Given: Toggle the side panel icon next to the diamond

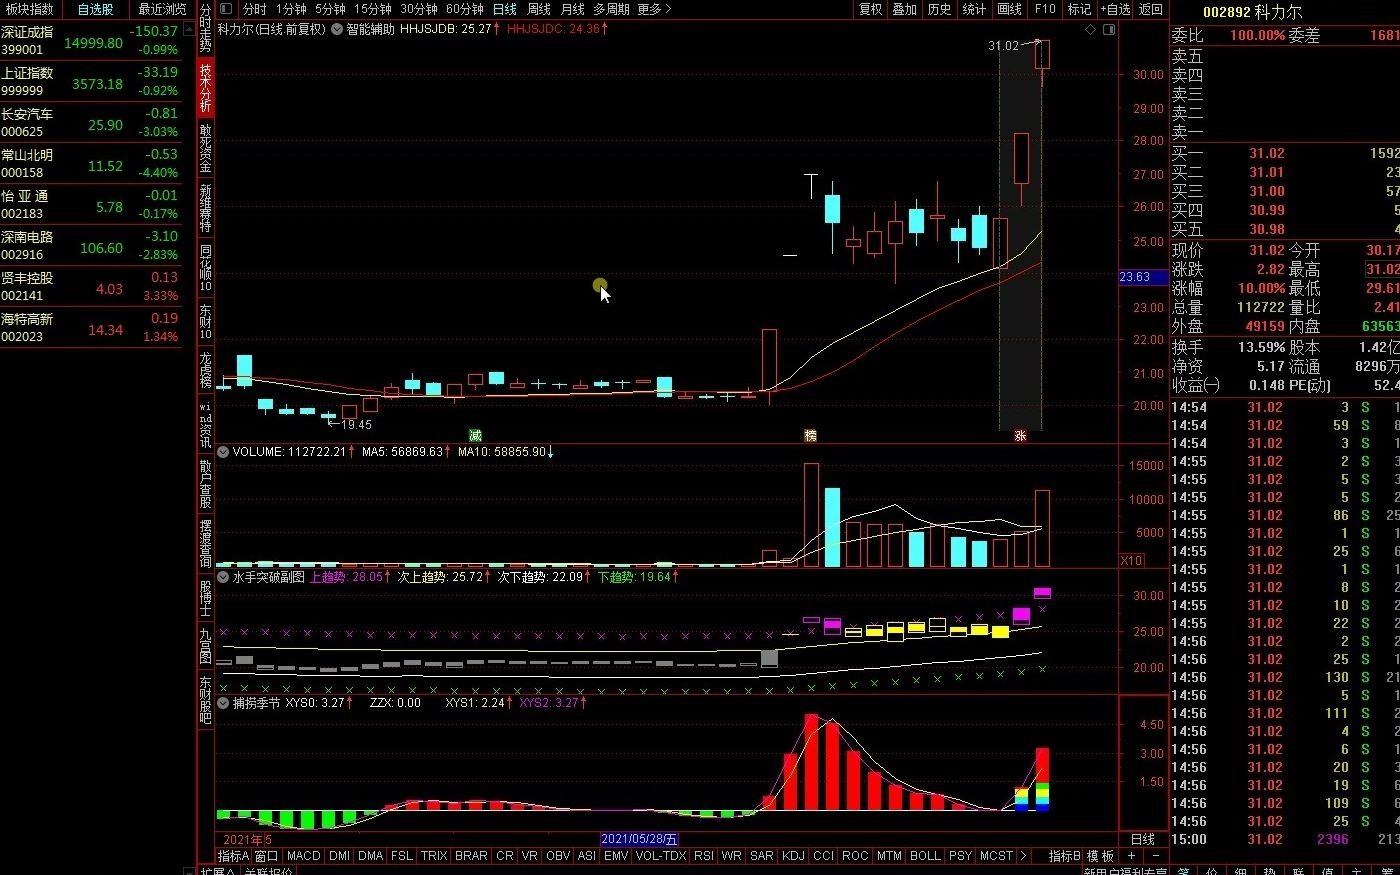Looking at the screenshot, I should coord(1108,30).
